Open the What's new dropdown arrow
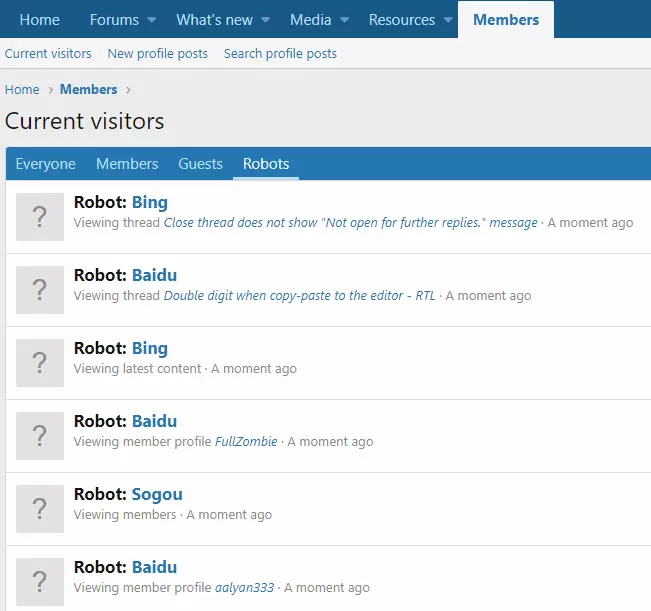651x611 pixels. click(265, 20)
